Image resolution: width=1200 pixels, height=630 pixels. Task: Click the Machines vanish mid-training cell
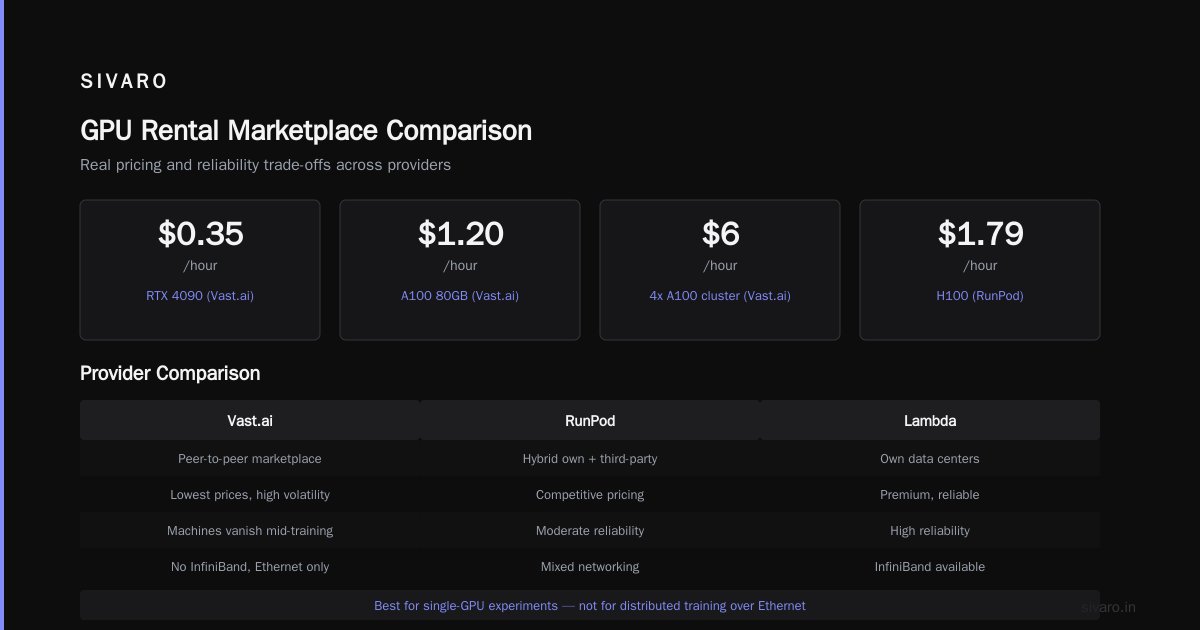pos(250,531)
